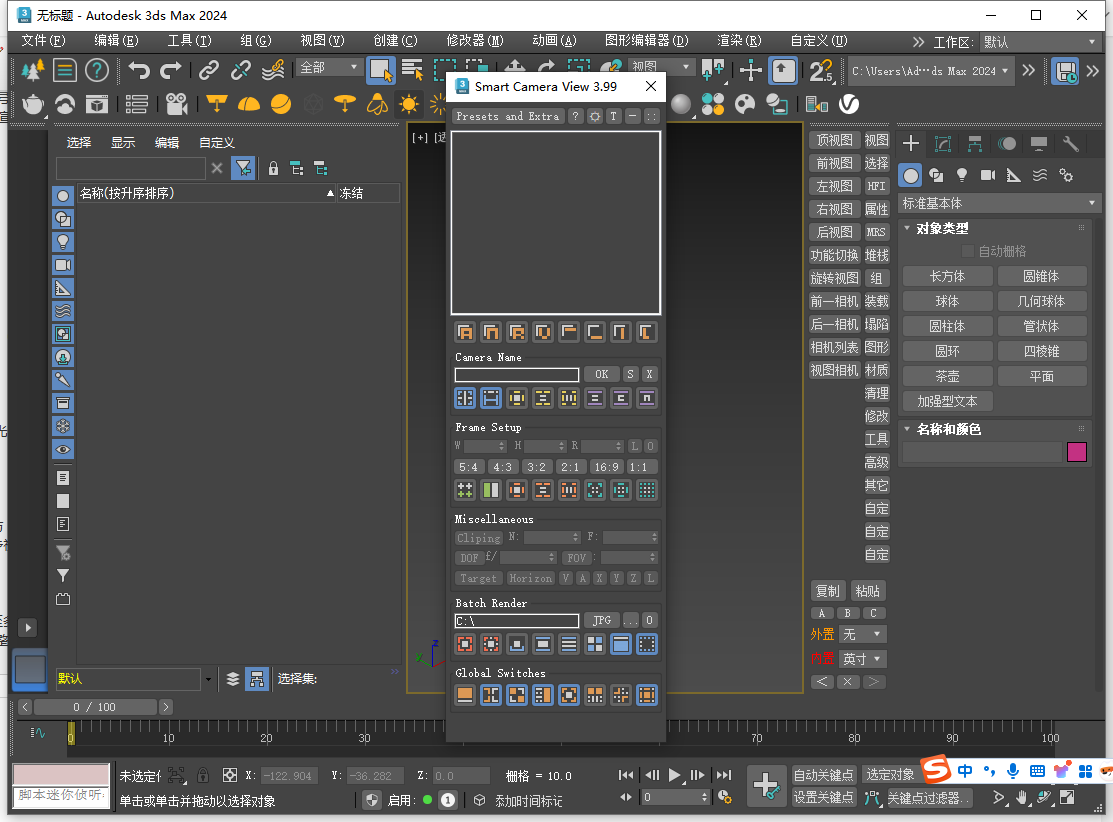1113x822 pixels.
Task: Click the Sogou microphone voice input icon
Action: [1013, 771]
